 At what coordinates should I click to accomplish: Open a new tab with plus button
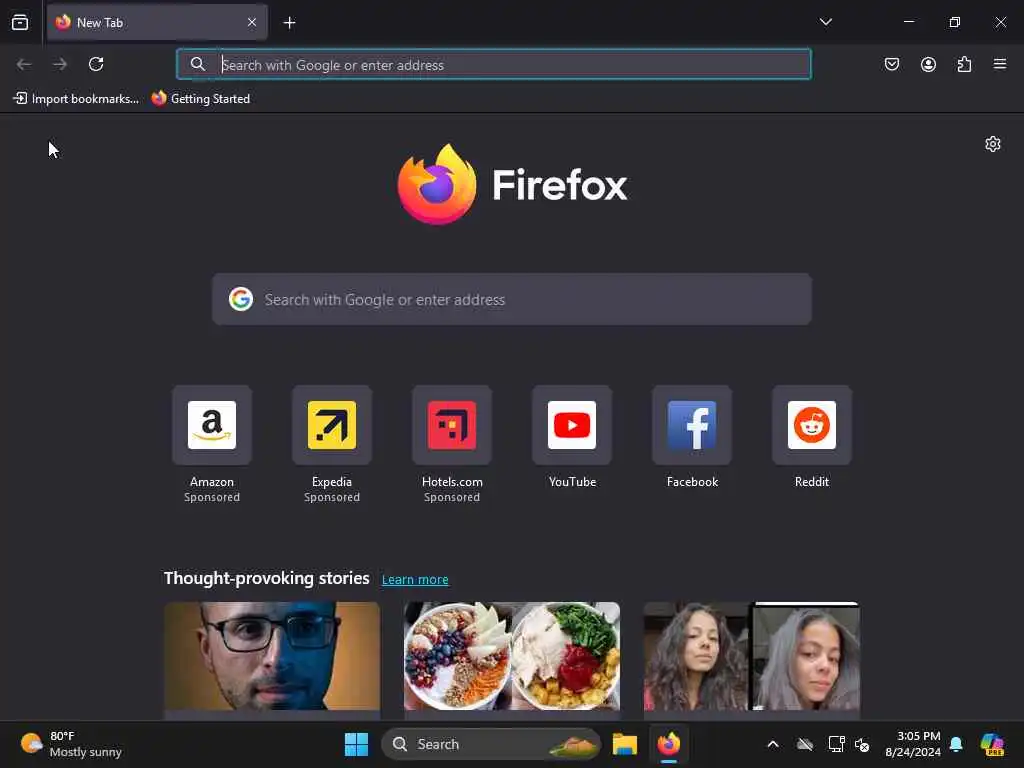click(289, 23)
